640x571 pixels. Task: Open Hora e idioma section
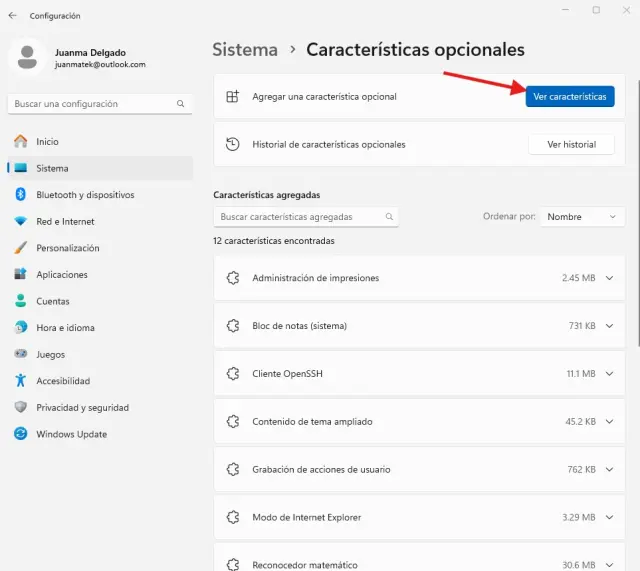click(x=65, y=328)
